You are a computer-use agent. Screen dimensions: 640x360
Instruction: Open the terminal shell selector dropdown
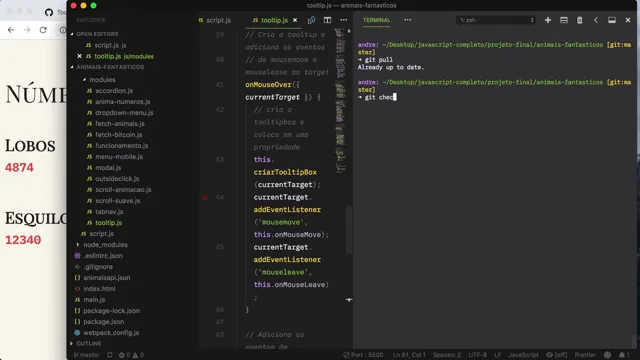[x=496, y=20]
